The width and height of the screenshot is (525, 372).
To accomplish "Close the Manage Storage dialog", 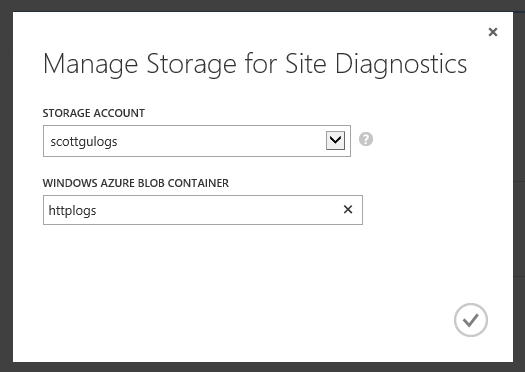I will click(x=493, y=32).
